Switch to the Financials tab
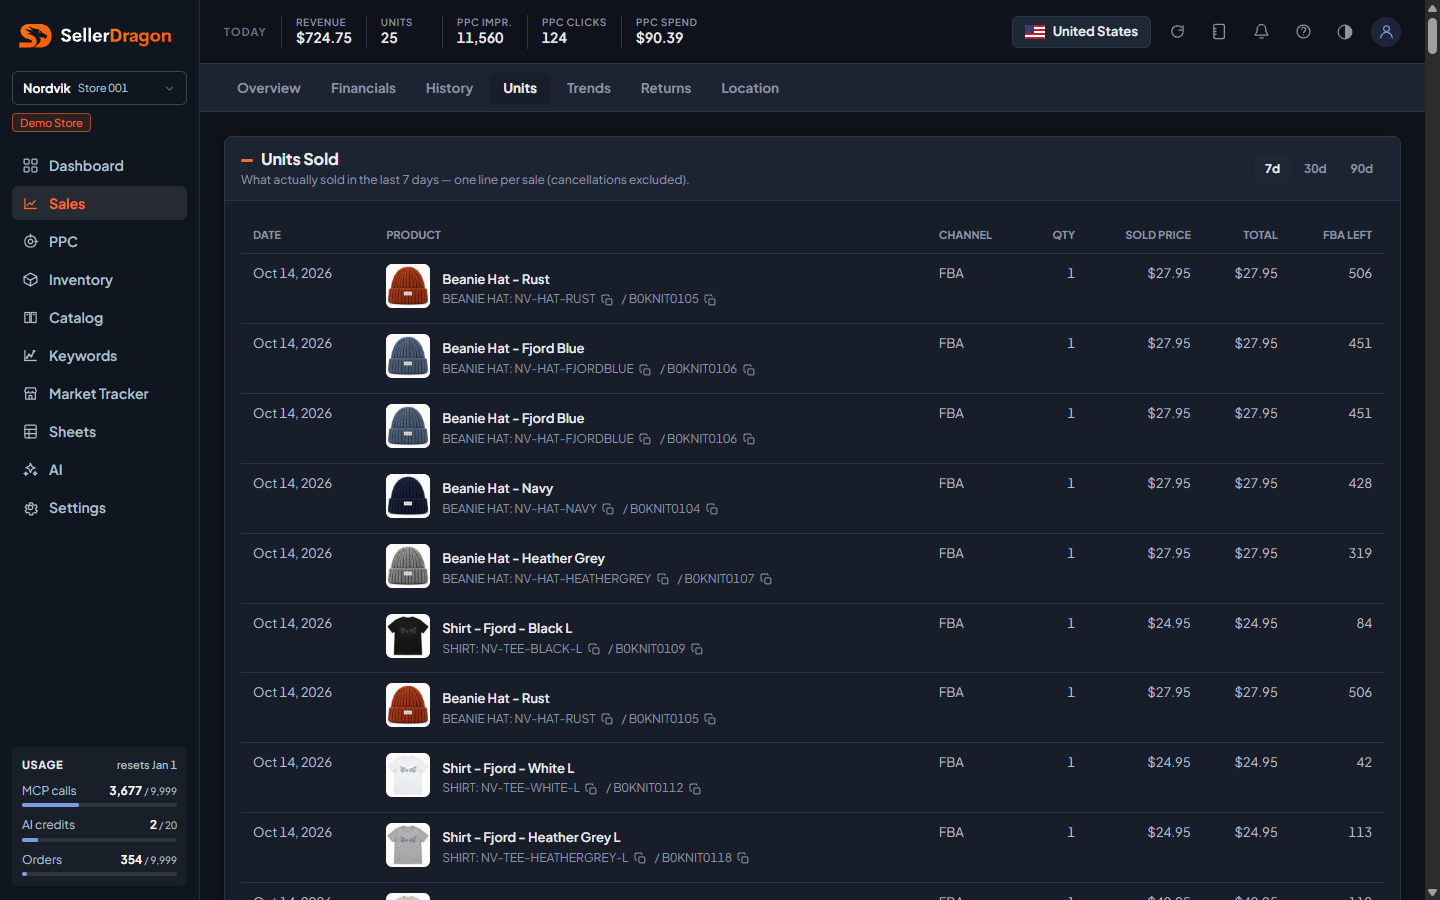 [x=363, y=88]
